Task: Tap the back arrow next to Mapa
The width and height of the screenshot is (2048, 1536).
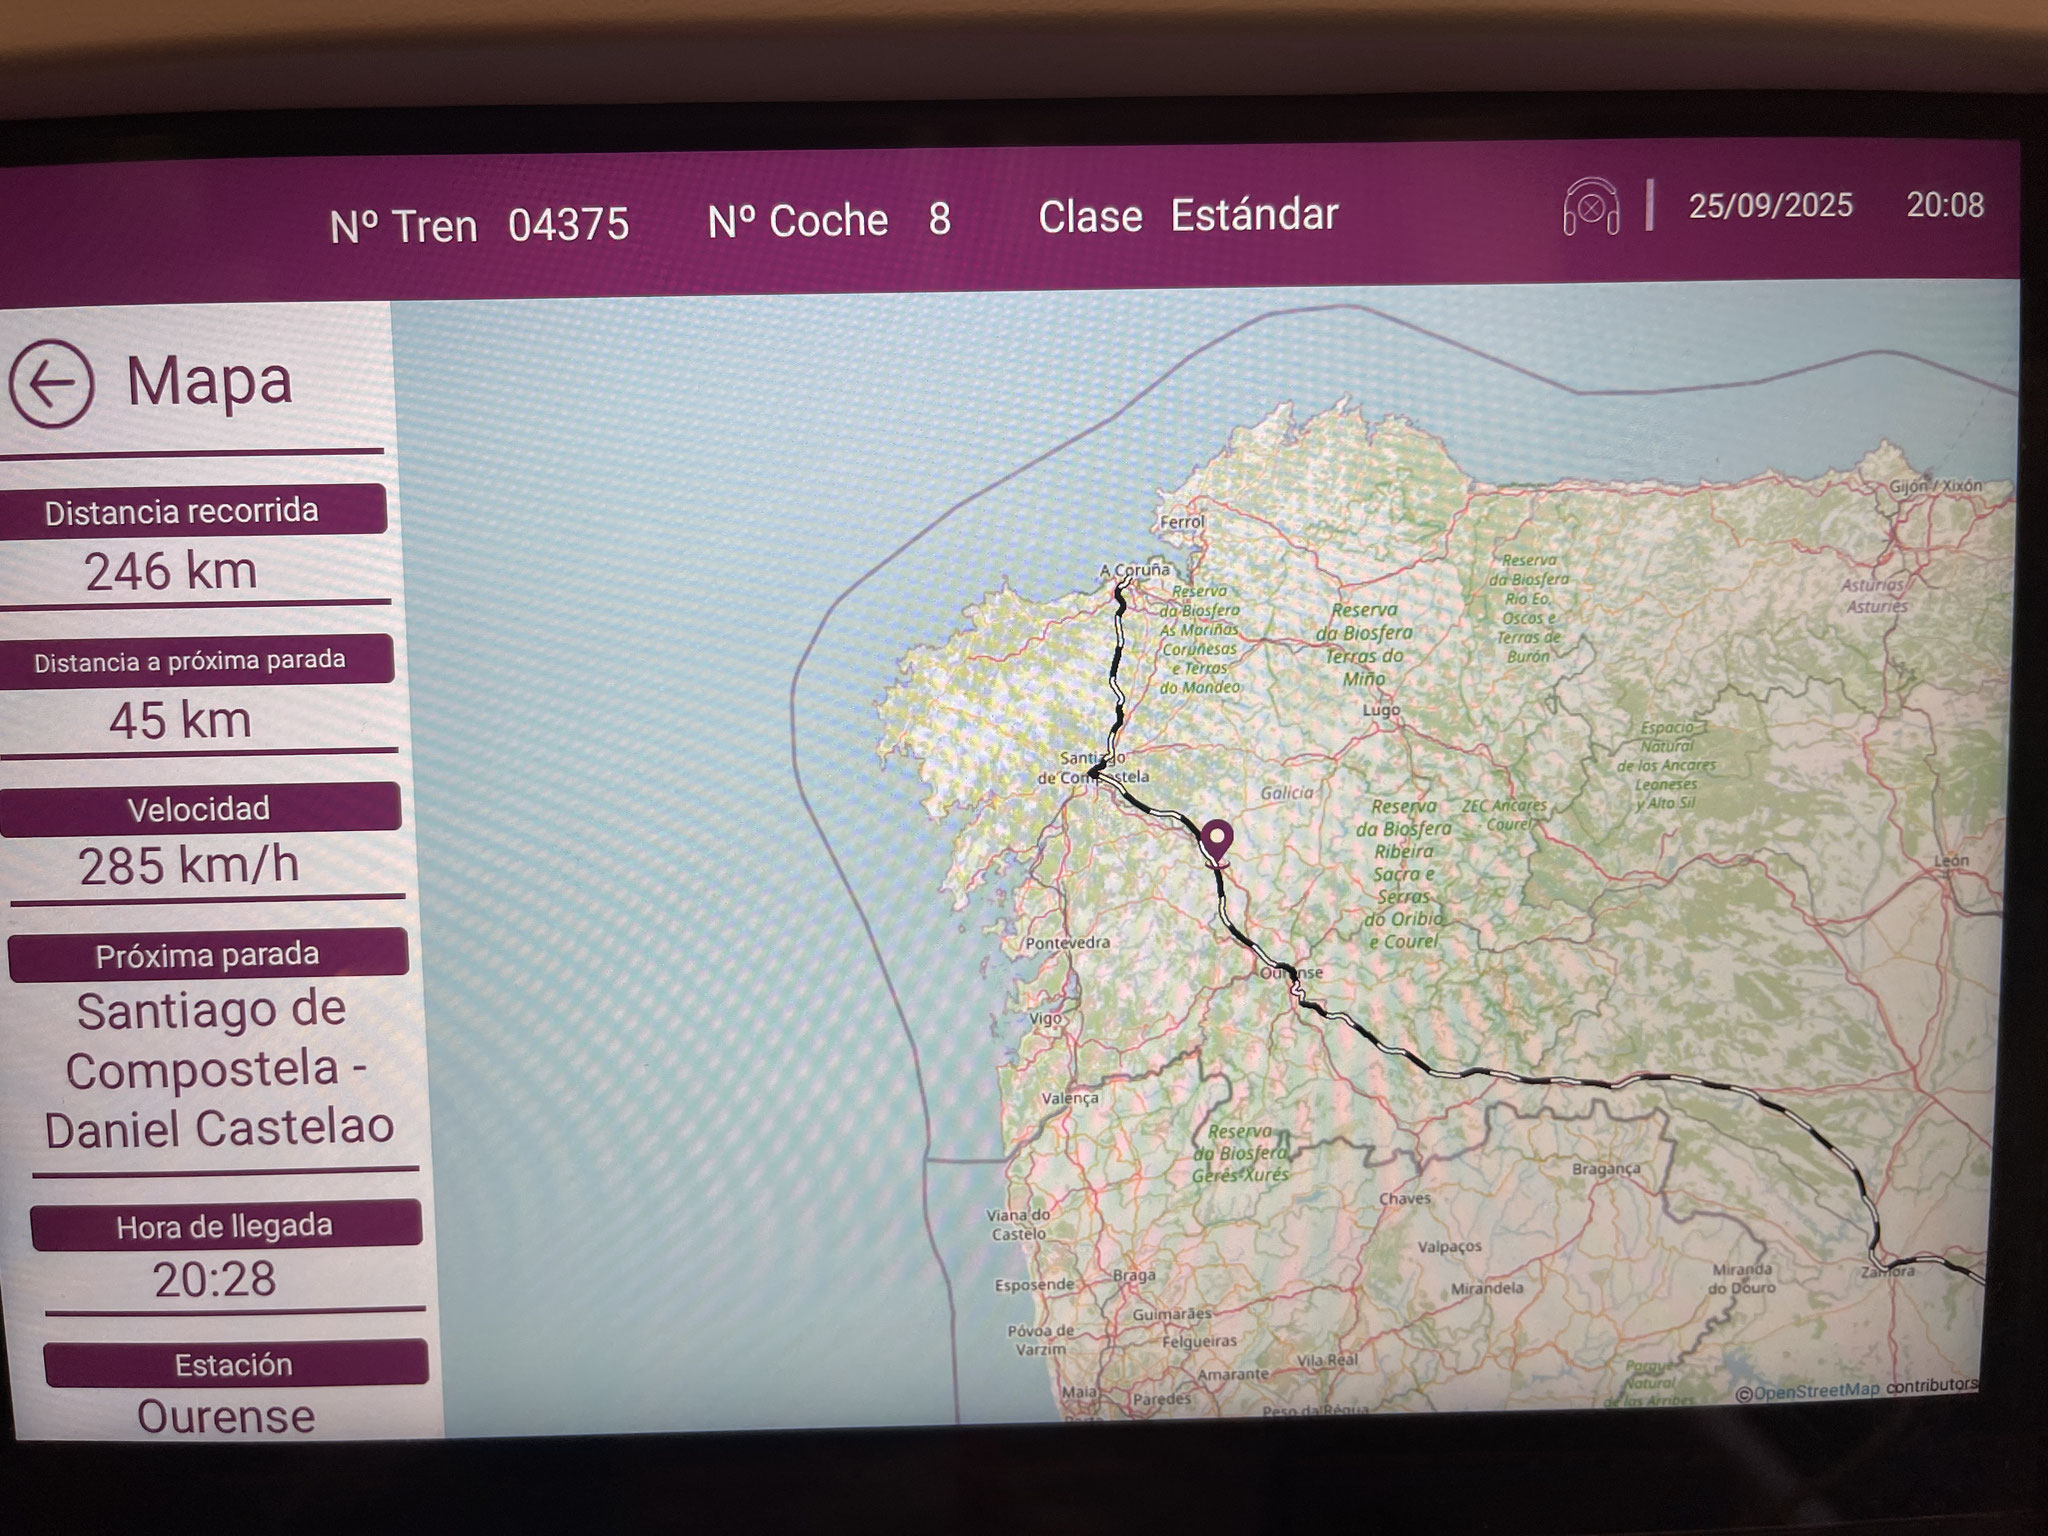Action: point(52,384)
